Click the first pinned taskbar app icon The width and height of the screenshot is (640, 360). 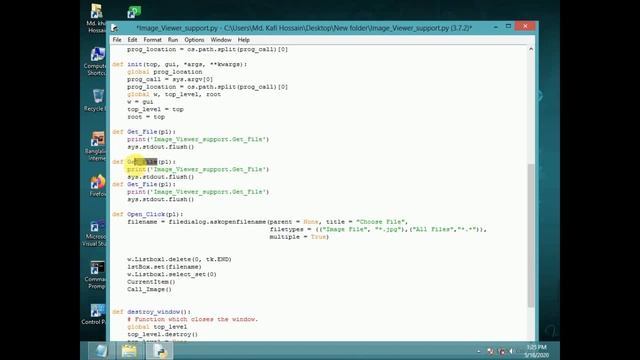pyautogui.click(x=101, y=351)
